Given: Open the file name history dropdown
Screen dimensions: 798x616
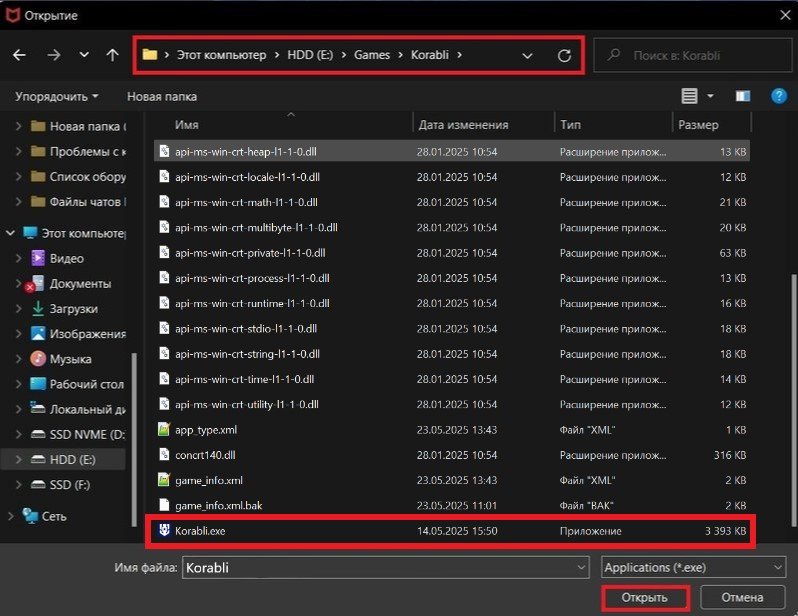Looking at the screenshot, I should pyautogui.click(x=581, y=567).
